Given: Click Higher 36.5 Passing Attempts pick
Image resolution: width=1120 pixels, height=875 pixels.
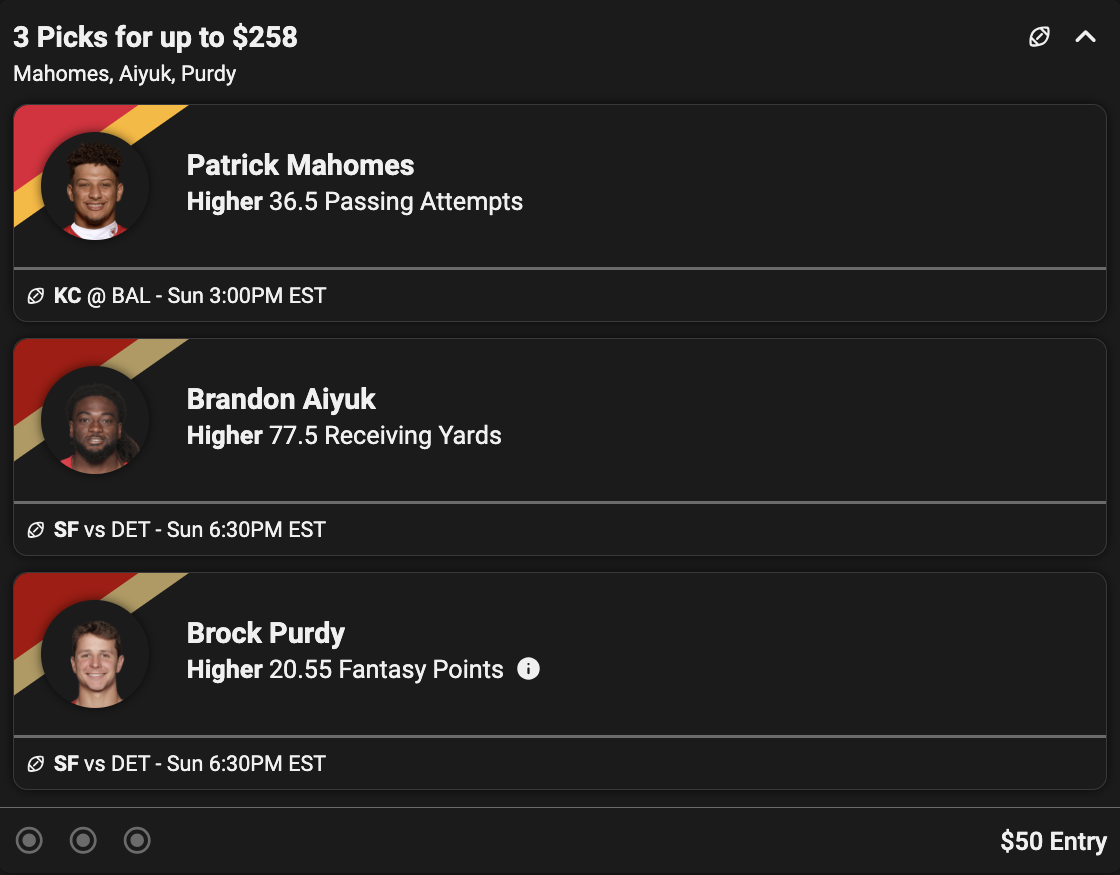Looking at the screenshot, I should coord(355,202).
